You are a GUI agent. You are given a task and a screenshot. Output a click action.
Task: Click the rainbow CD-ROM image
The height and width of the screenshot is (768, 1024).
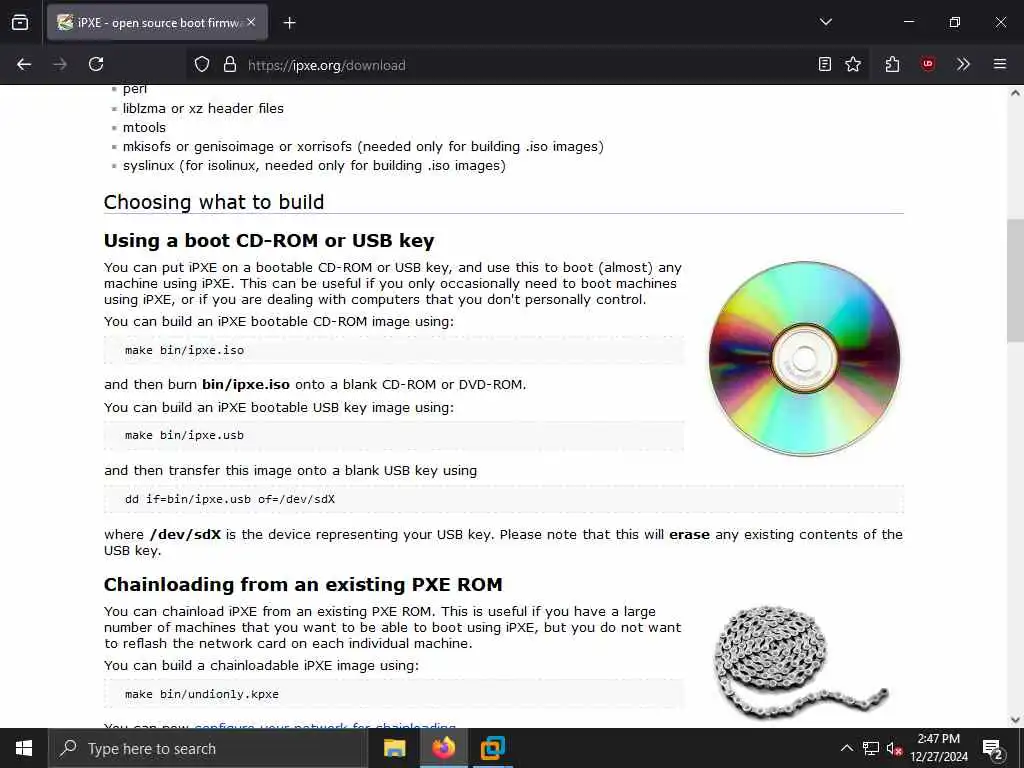[805, 359]
